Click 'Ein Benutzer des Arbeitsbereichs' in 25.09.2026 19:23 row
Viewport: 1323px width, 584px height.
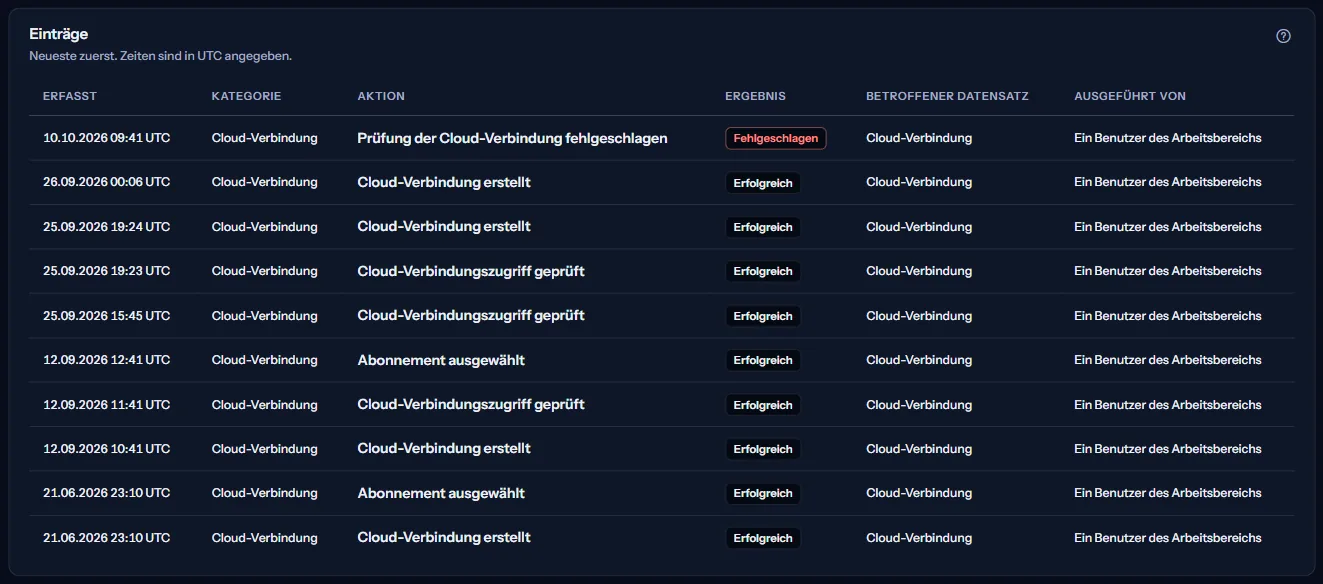[x=1168, y=271]
